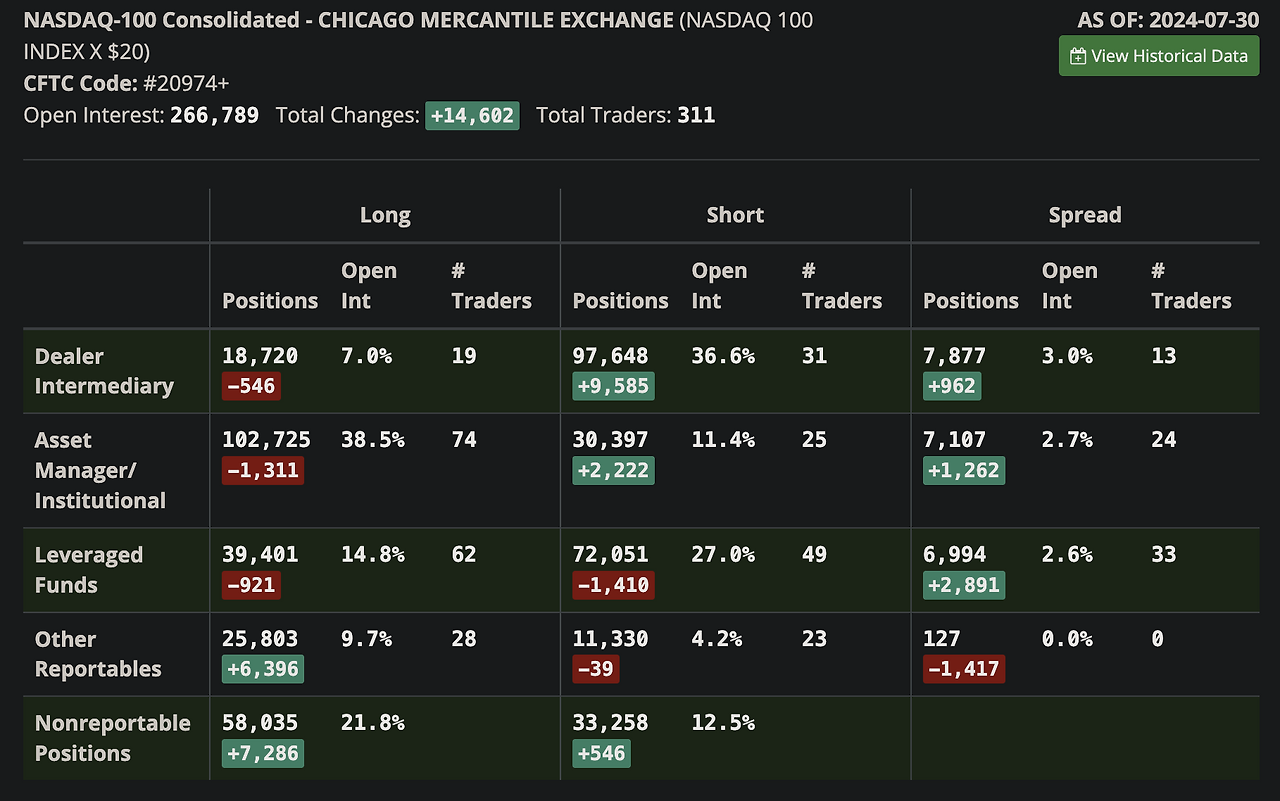The width and height of the screenshot is (1280, 801).
Task: Select the Leveraged Funds row label
Action: click(90, 570)
